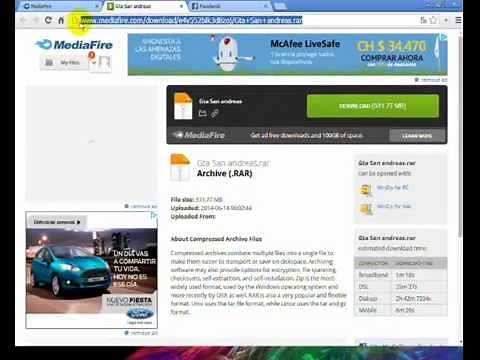Switch to the Facebook tab
This screenshot has width=480, height=360.
pos(228,6)
